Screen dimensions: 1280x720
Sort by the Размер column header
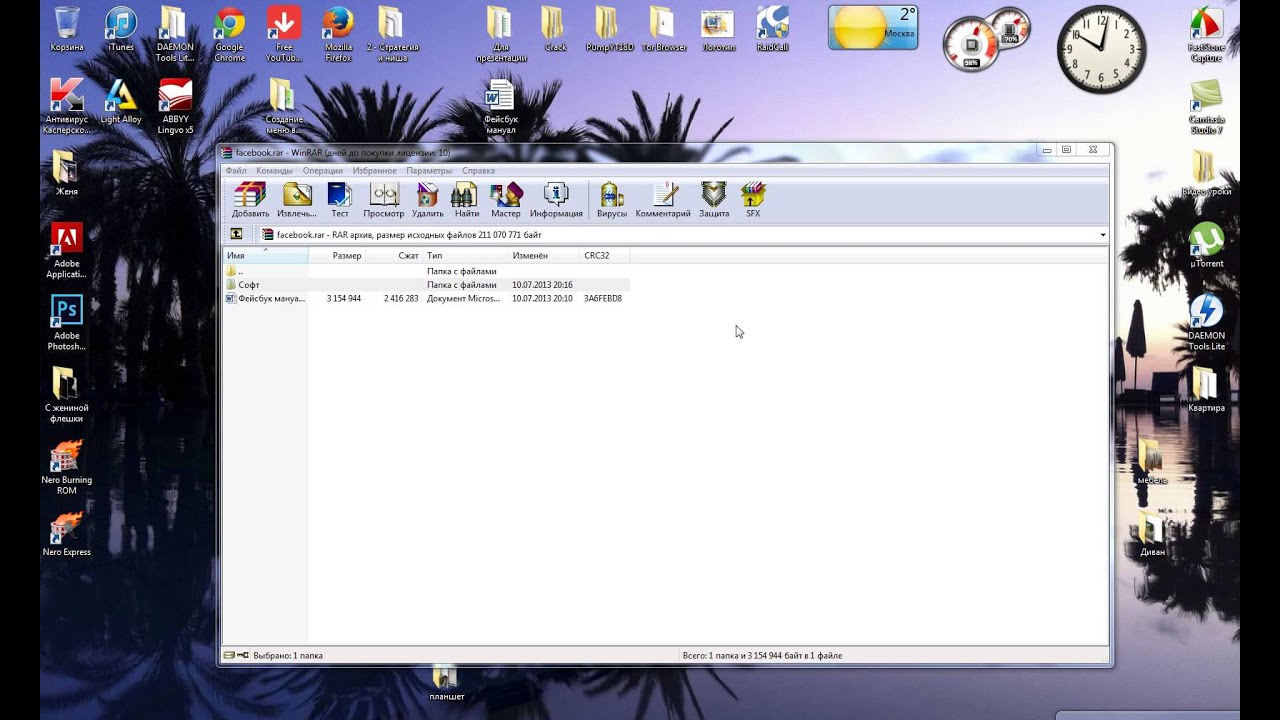336,256
